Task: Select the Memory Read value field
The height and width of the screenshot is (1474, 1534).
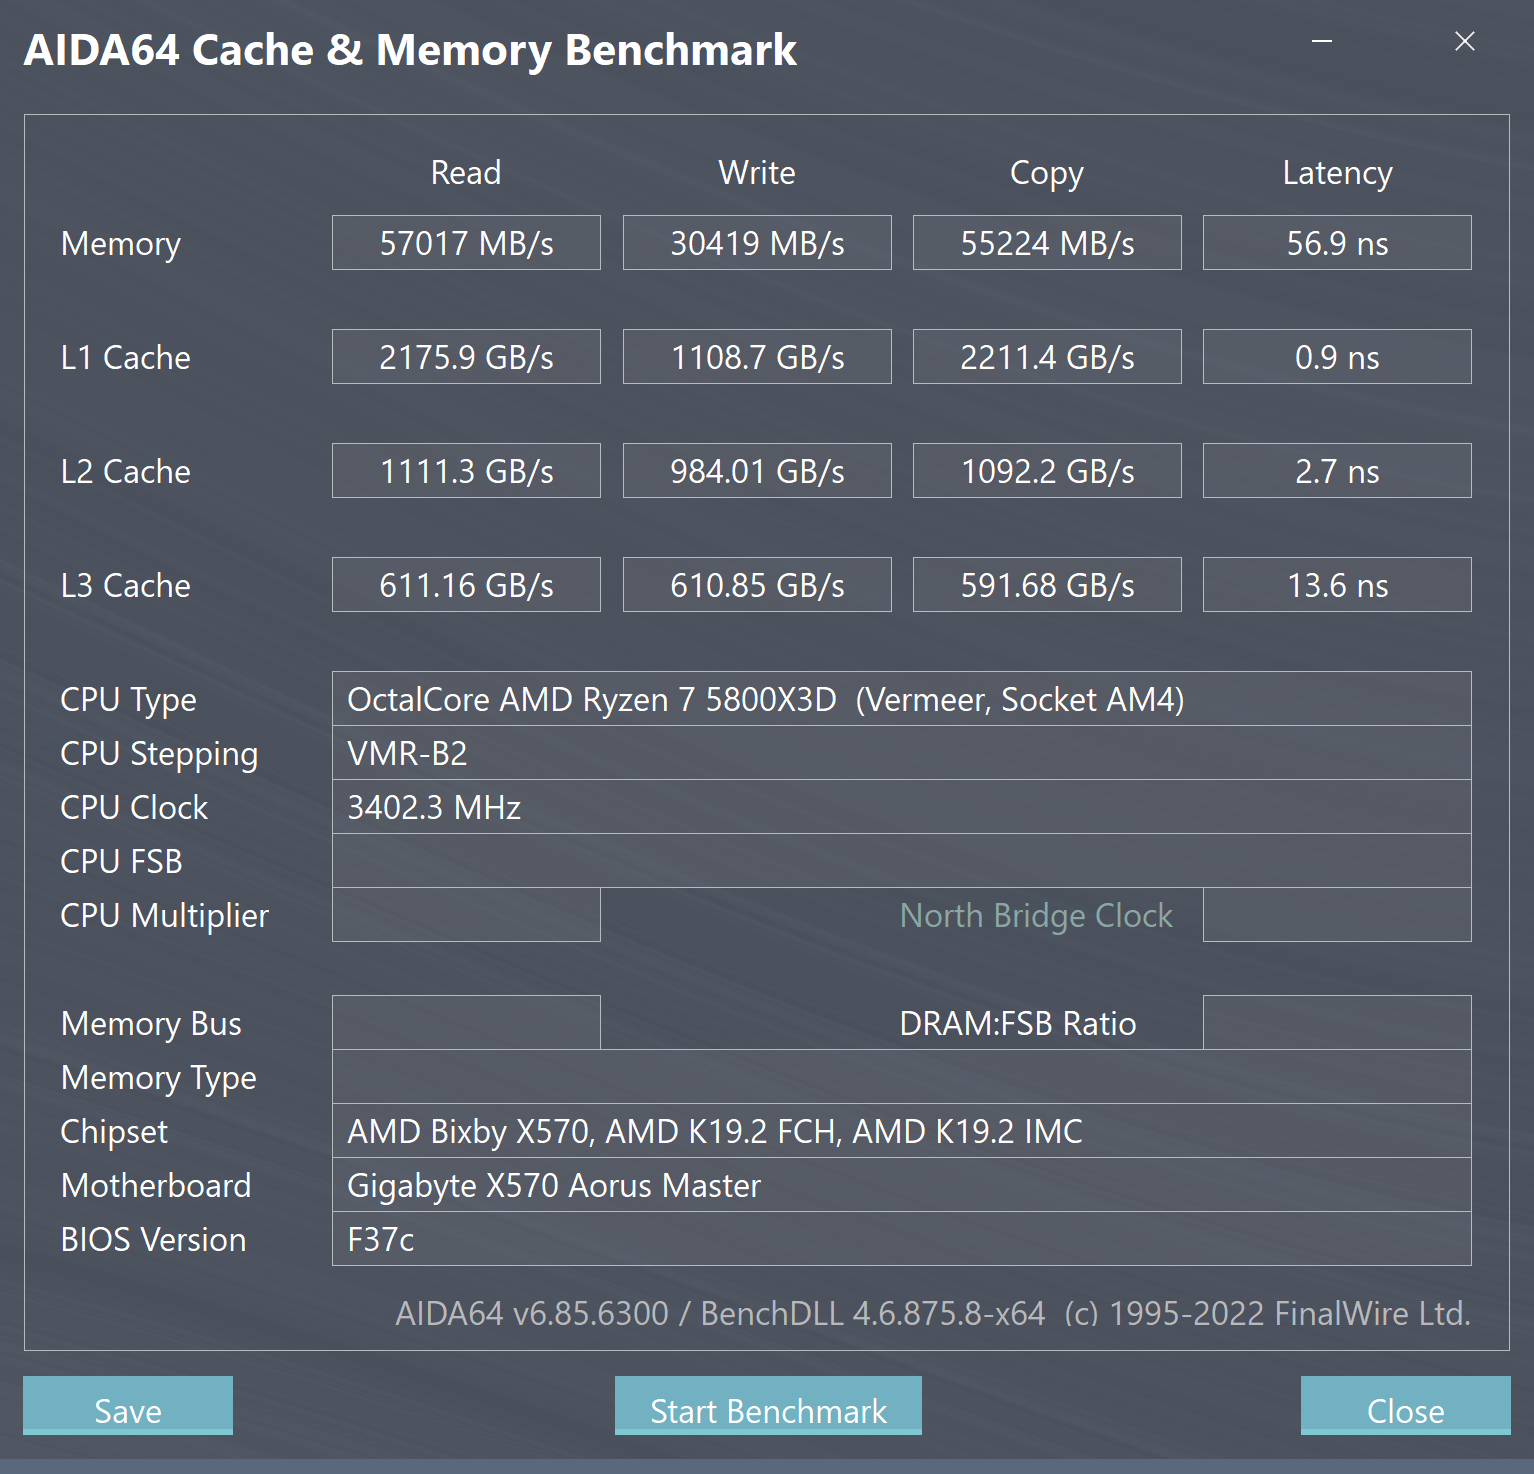Action: click(466, 243)
